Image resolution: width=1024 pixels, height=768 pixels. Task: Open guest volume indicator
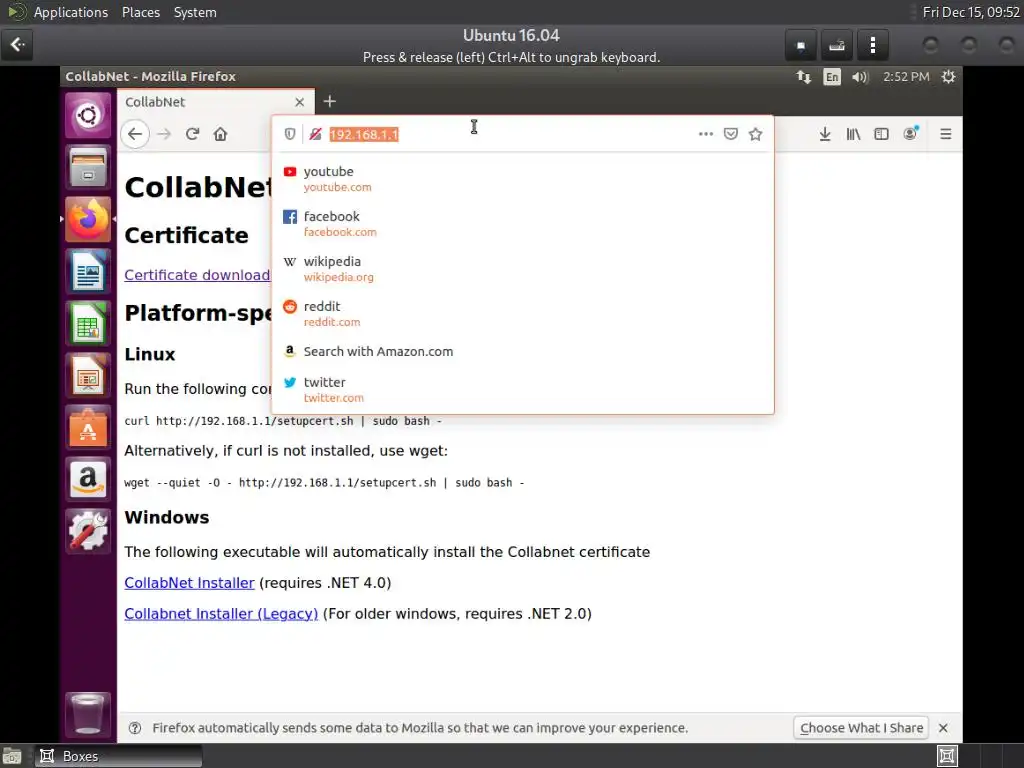click(x=860, y=77)
